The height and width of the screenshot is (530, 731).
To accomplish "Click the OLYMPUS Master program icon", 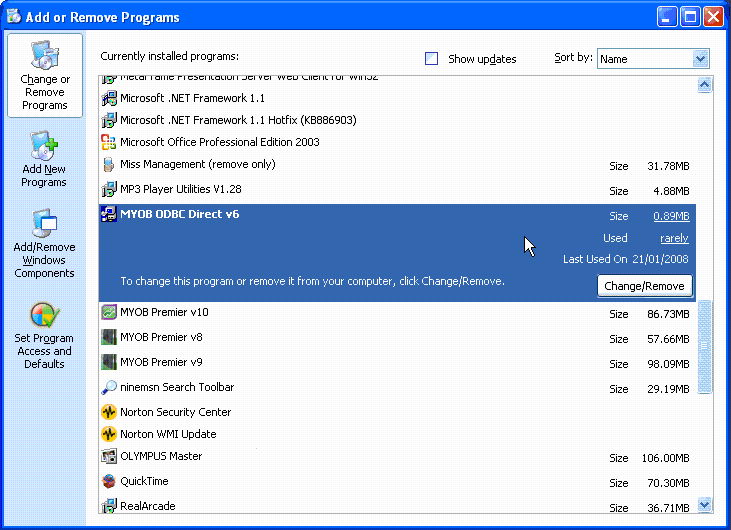I will point(109,457).
